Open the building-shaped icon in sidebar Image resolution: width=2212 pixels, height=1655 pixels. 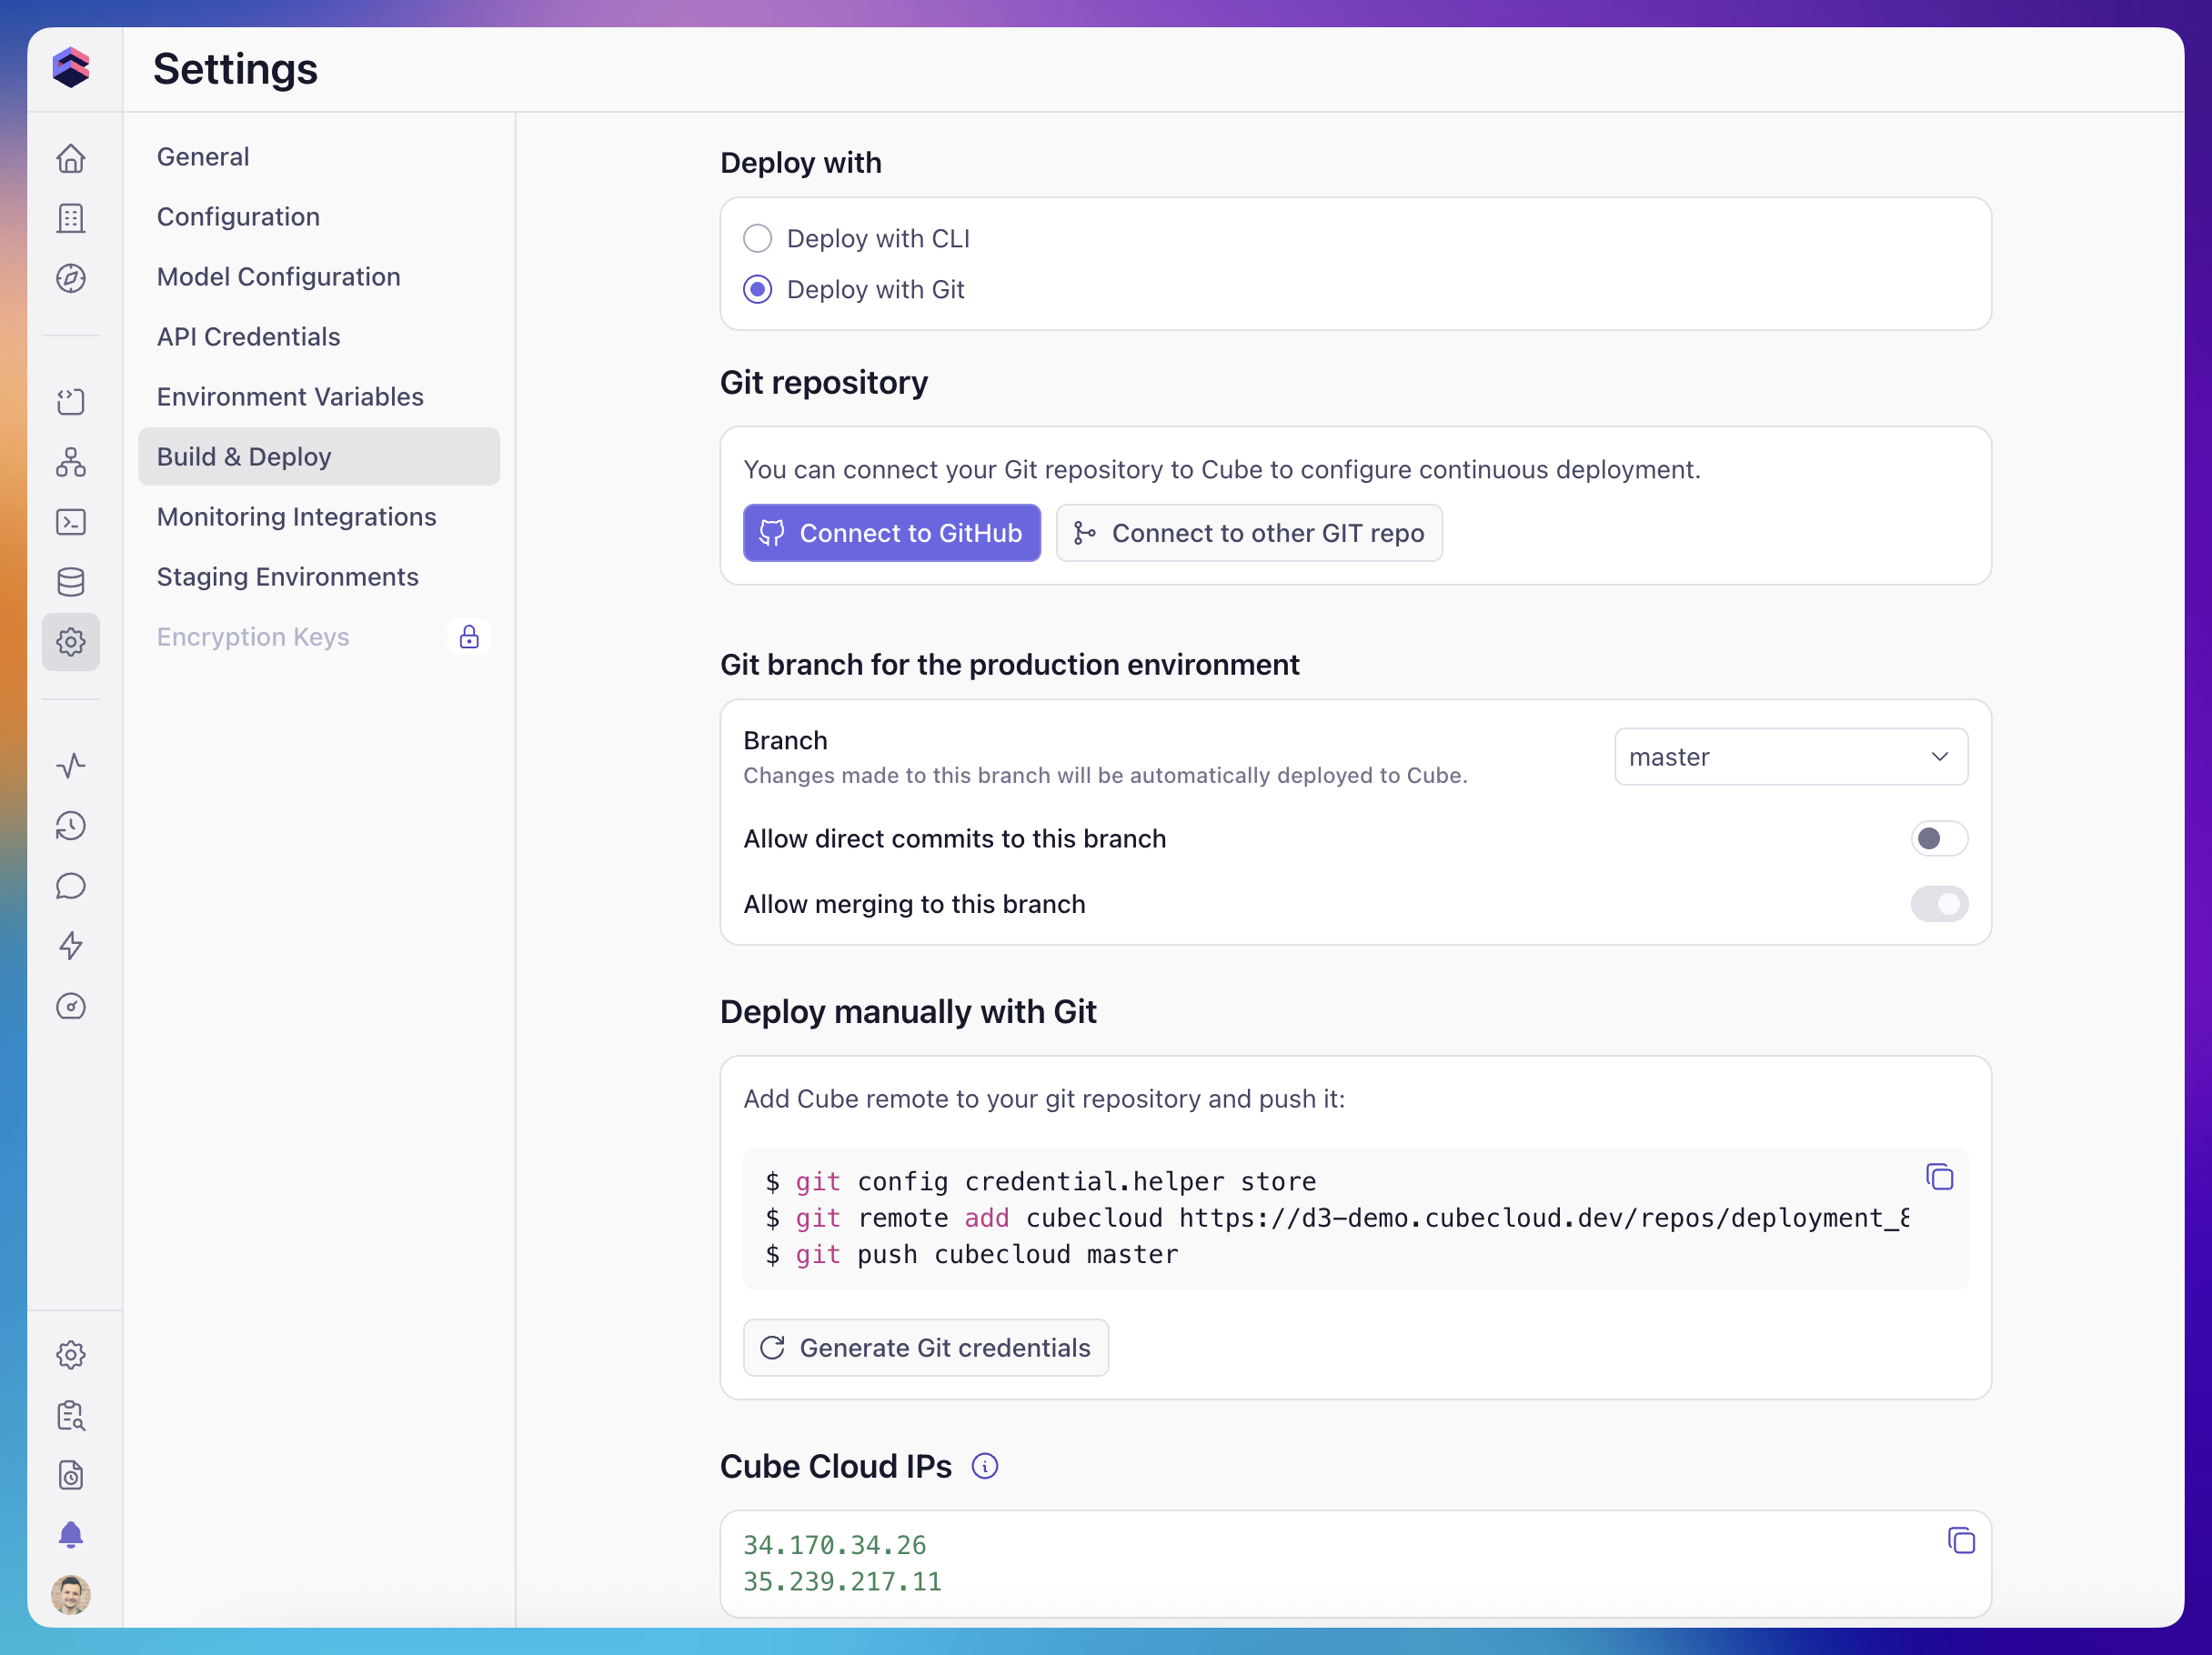(x=71, y=218)
